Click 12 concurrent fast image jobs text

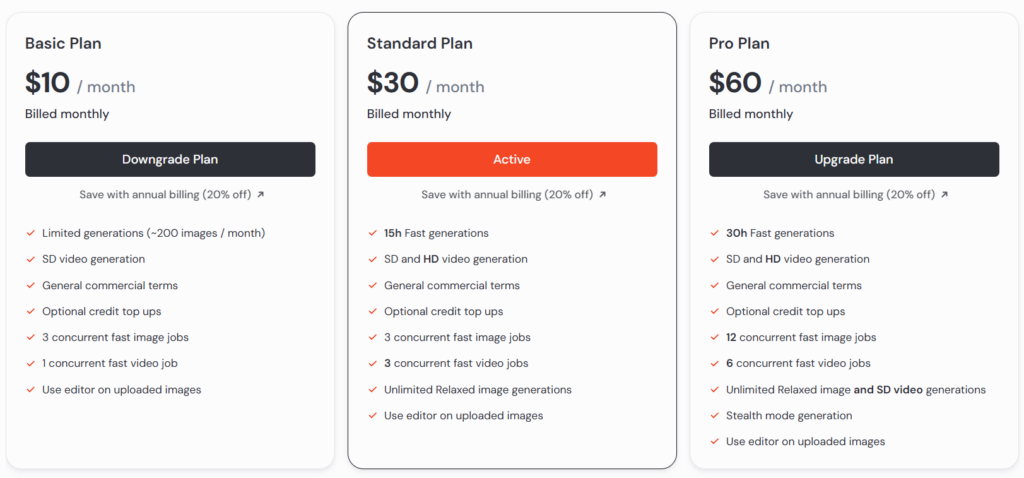pyautogui.click(x=801, y=338)
